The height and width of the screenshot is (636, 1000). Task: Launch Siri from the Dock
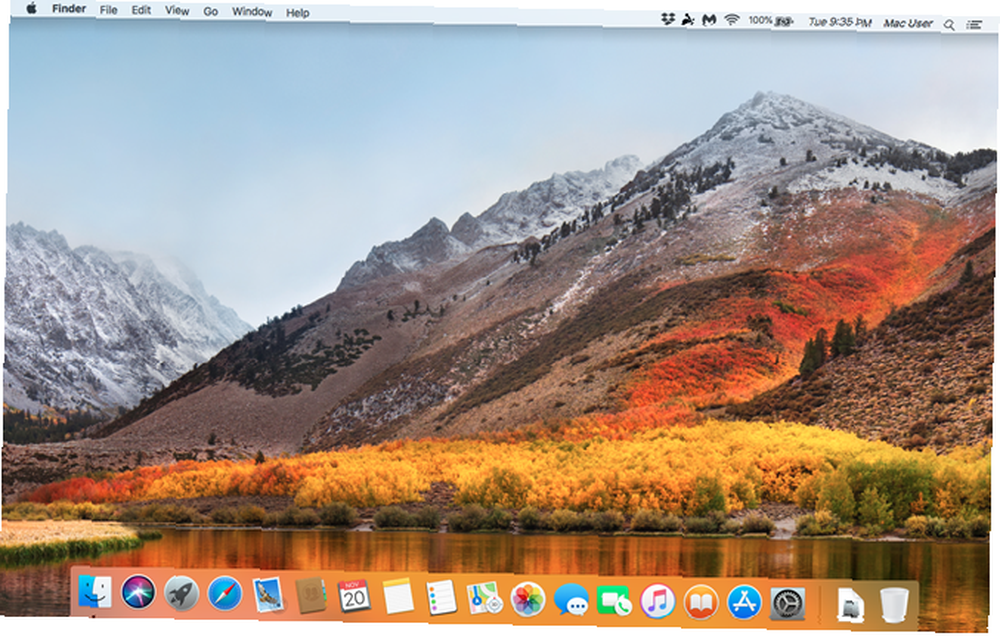138,593
